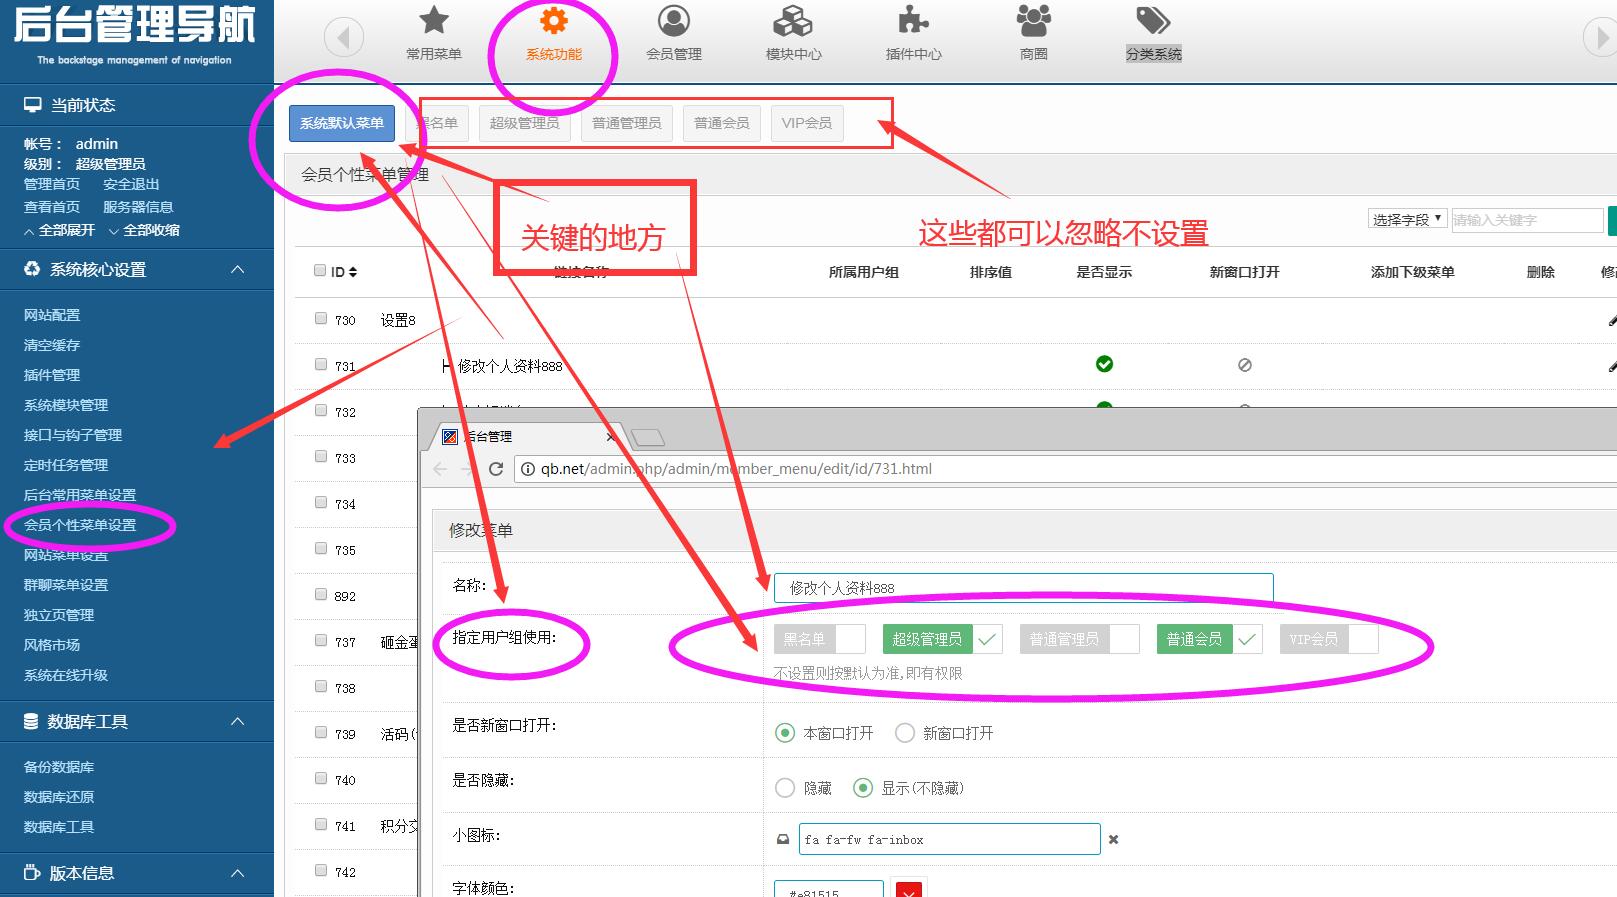Viewport: 1617px width, 897px height.
Task: Reload the popup browser page
Action: [x=495, y=469]
